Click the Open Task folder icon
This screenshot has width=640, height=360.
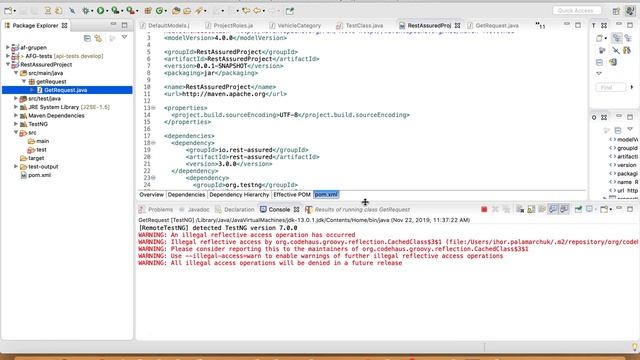(x=187, y=11)
